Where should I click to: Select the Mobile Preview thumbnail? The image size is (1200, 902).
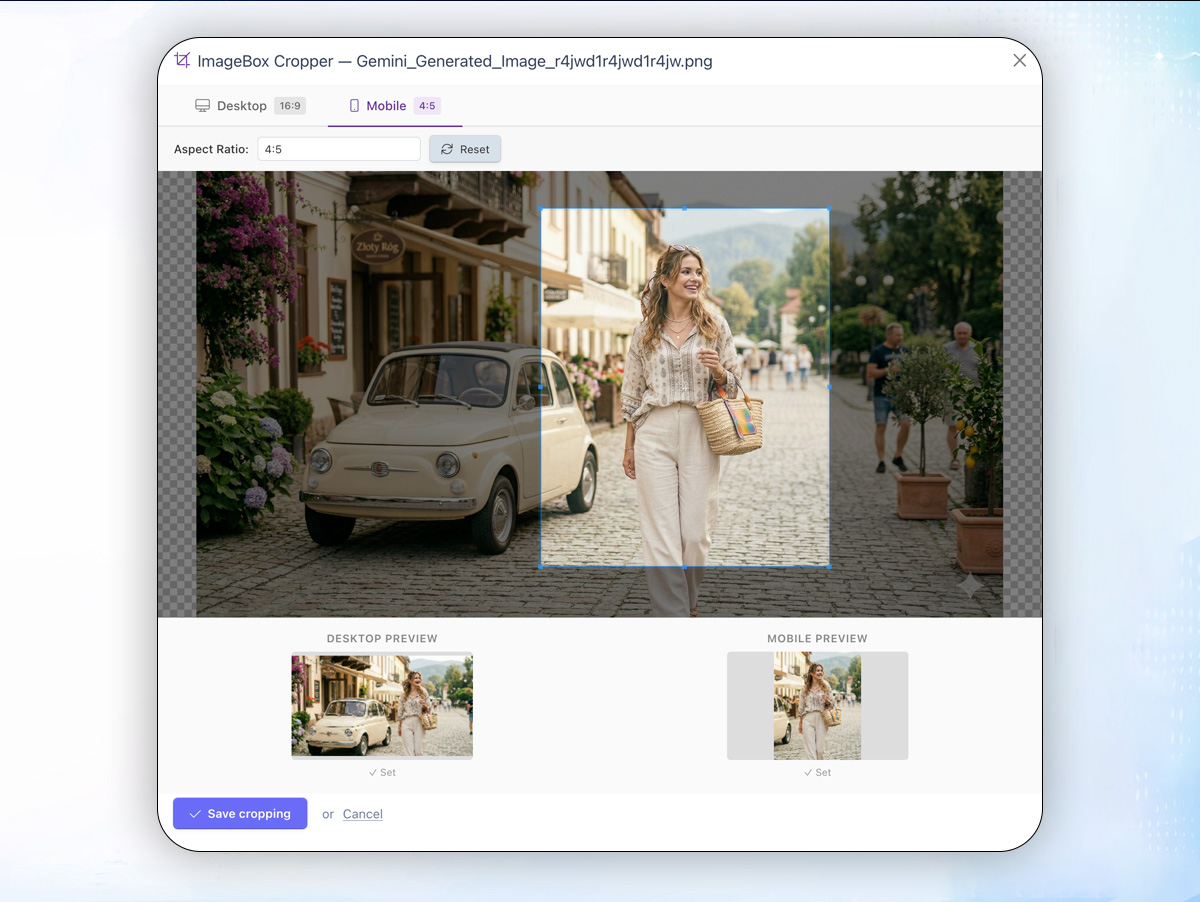817,706
